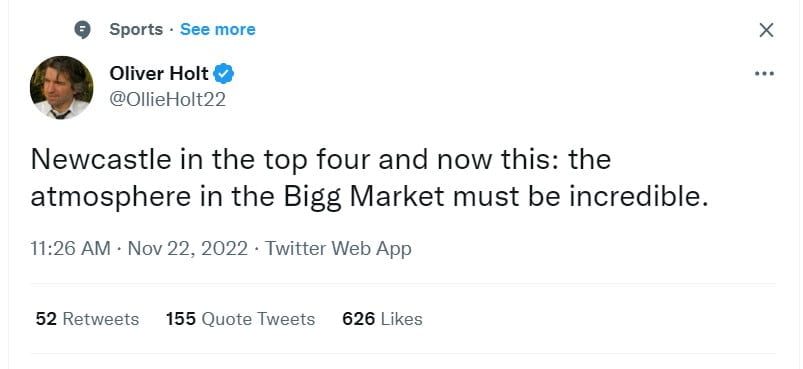This screenshot has height=369, width=803.
Task: Open Oliver Holt's profile picture
Action: point(62,88)
